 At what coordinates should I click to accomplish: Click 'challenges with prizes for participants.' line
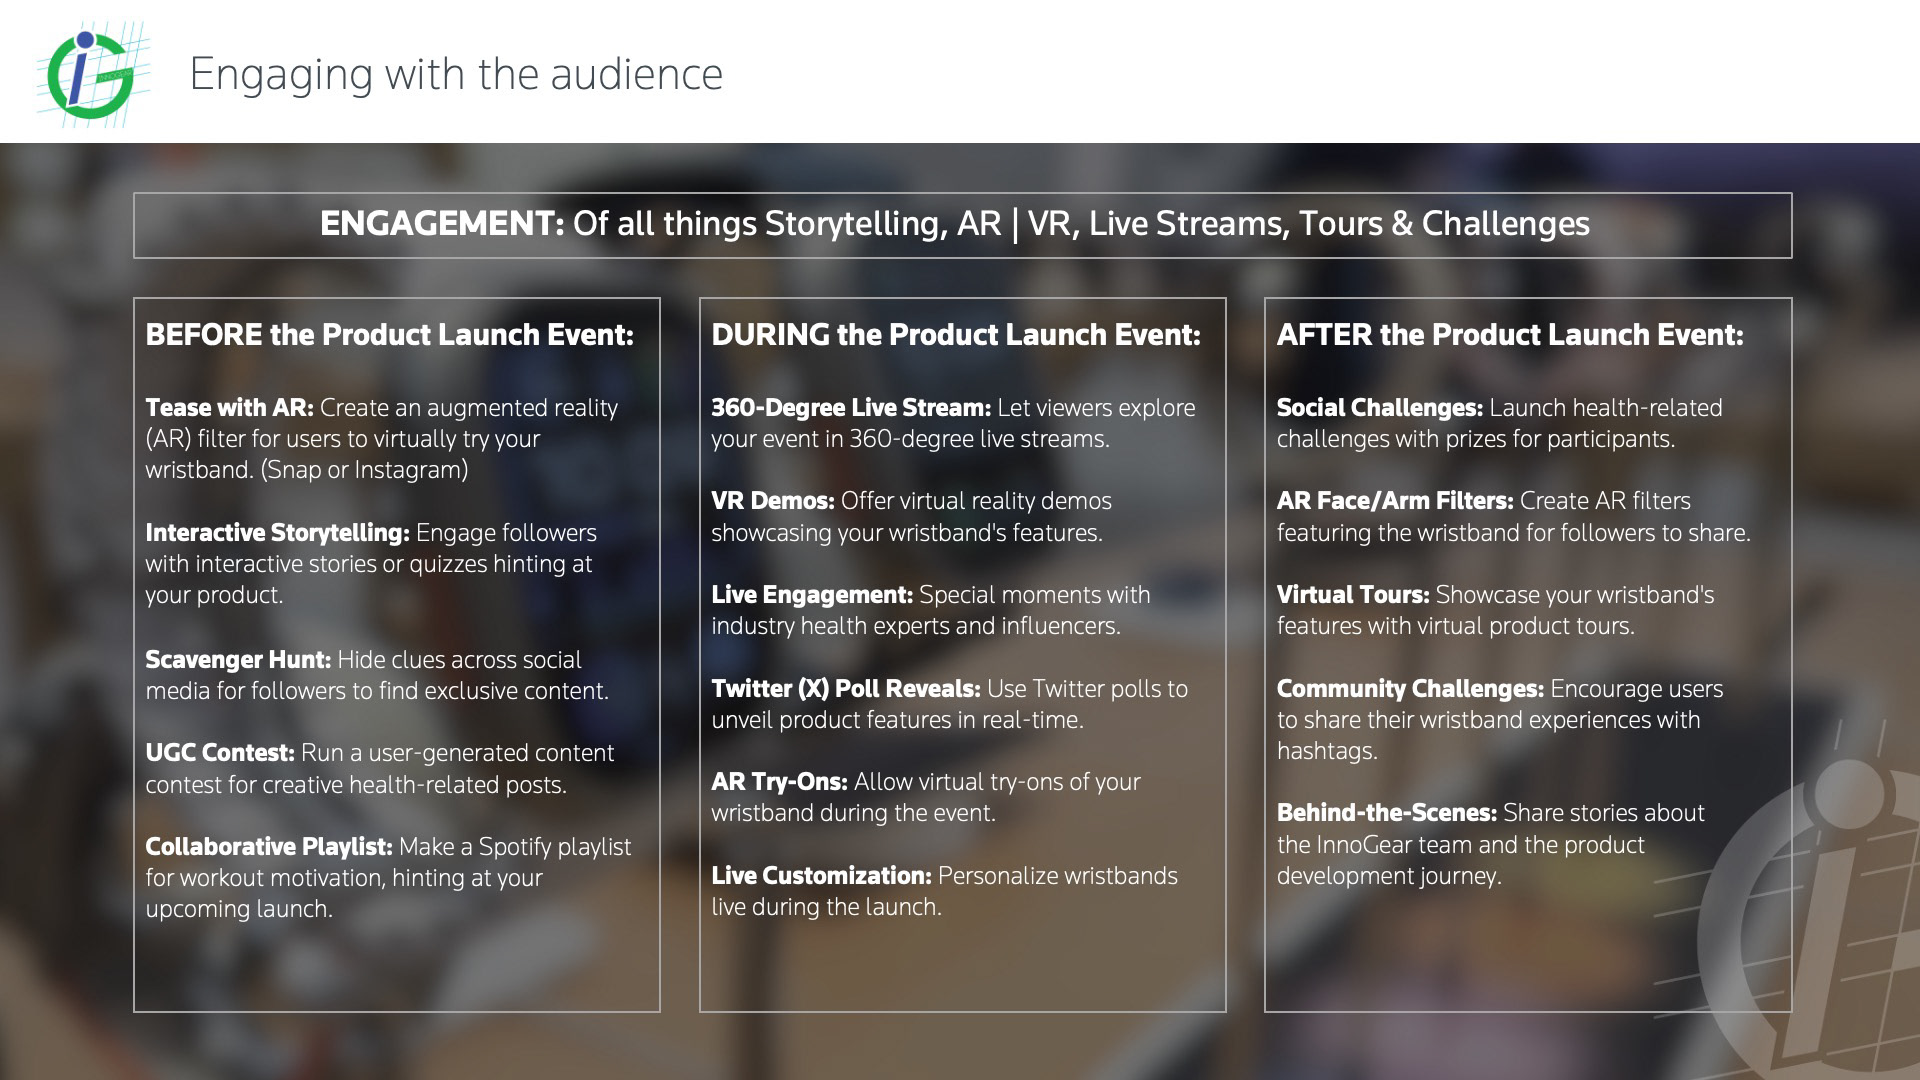[x=1476, y=439]
